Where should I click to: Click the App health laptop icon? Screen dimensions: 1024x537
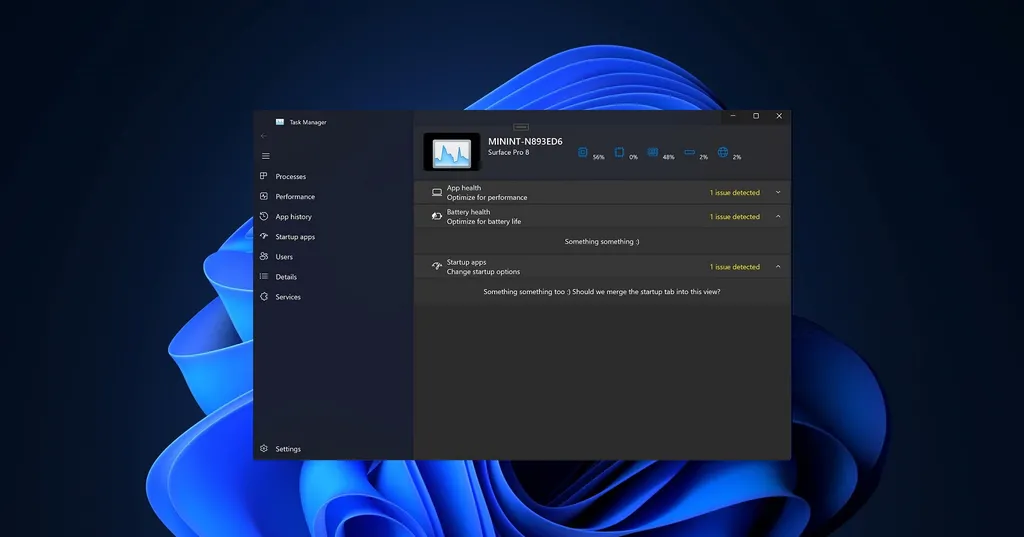point(437,193)
